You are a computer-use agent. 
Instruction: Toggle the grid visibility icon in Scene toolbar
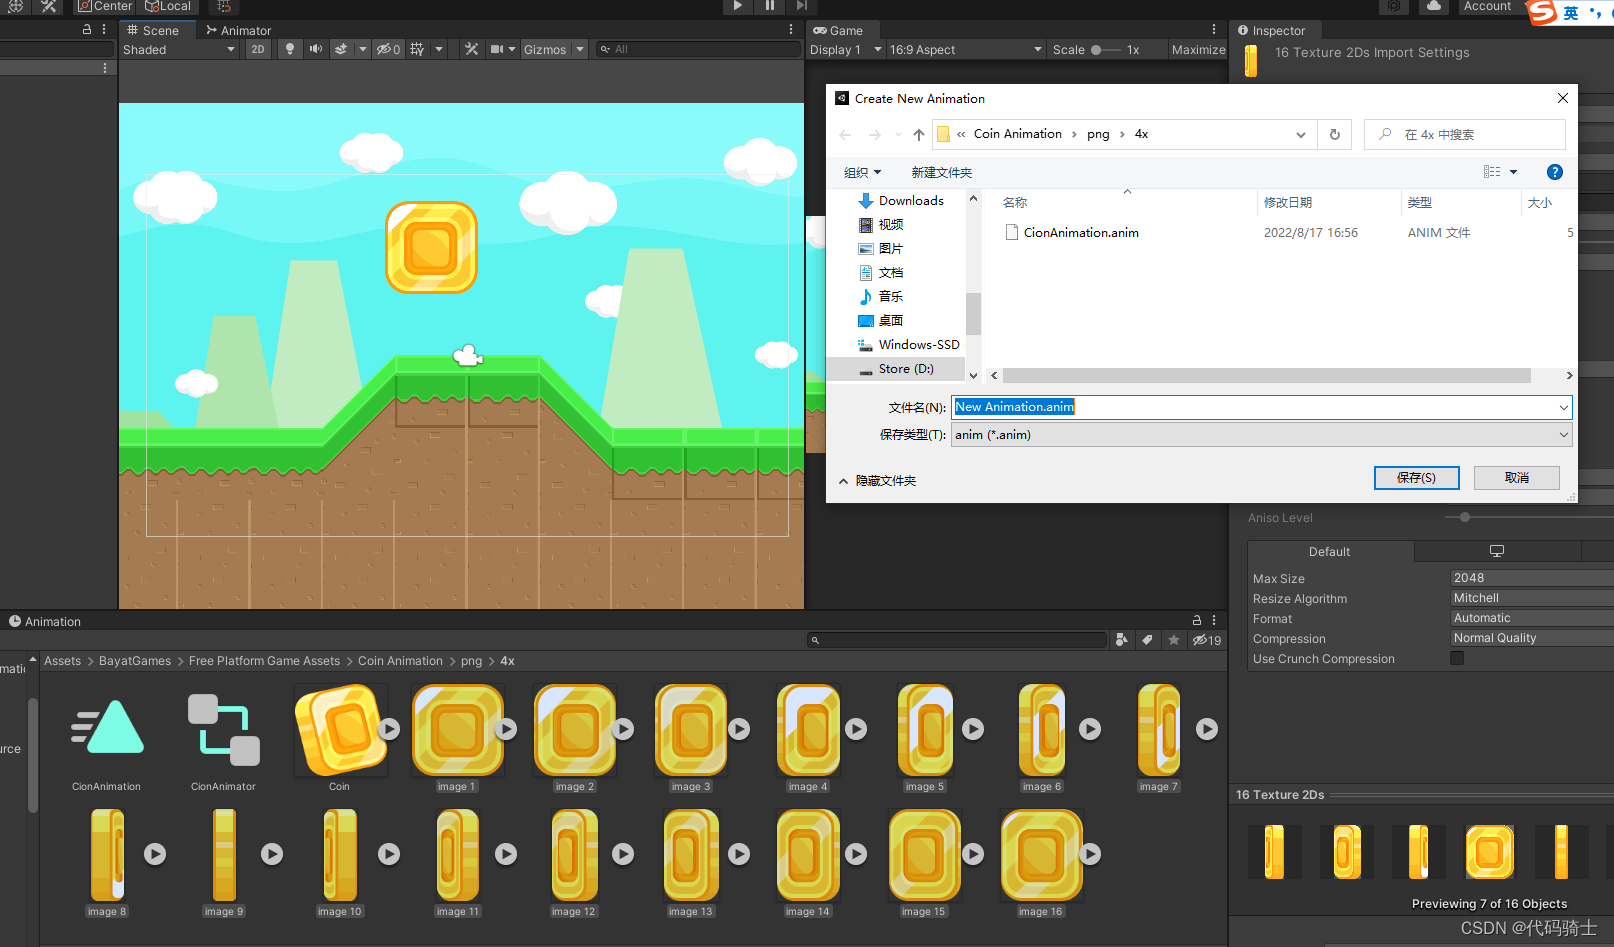pos(419,49)
